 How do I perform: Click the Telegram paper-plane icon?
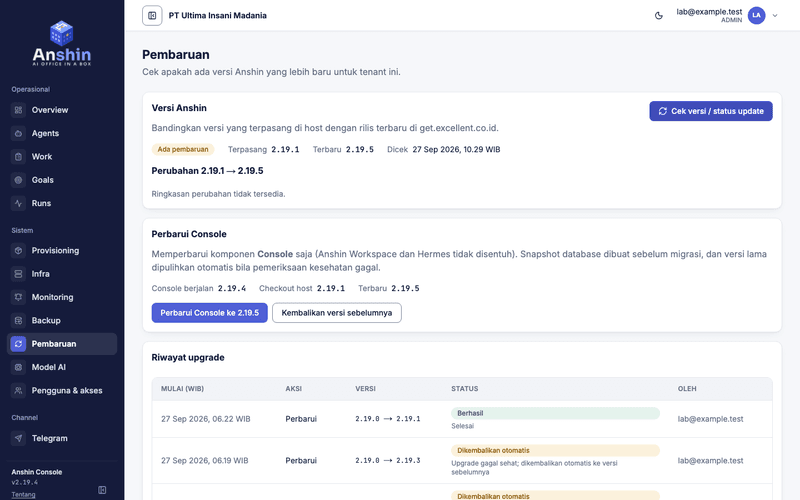click(x=18, y=438)
